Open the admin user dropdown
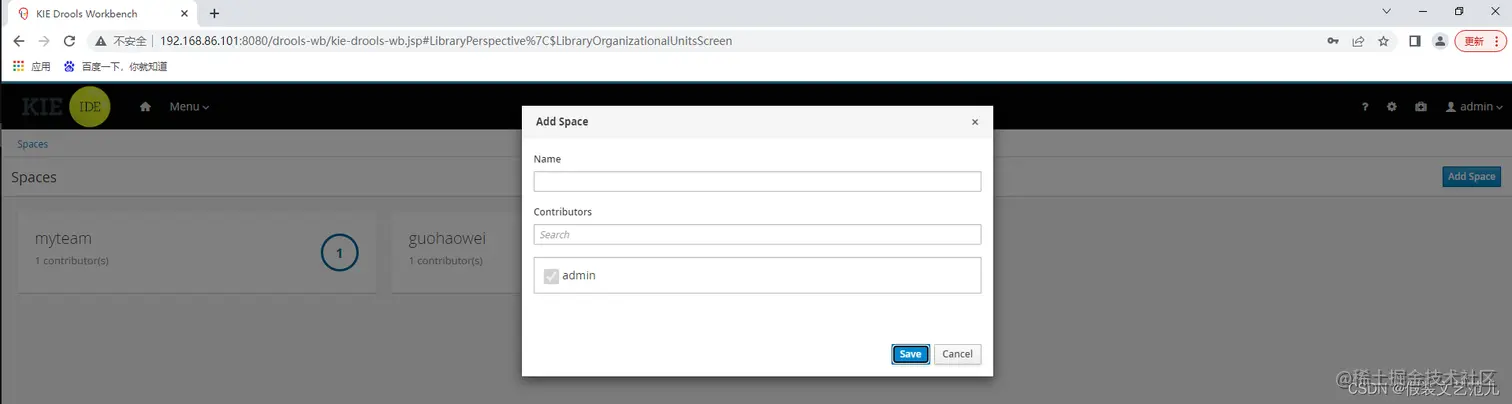Viewport: 1512px width, 404px height. (1474, 107)
